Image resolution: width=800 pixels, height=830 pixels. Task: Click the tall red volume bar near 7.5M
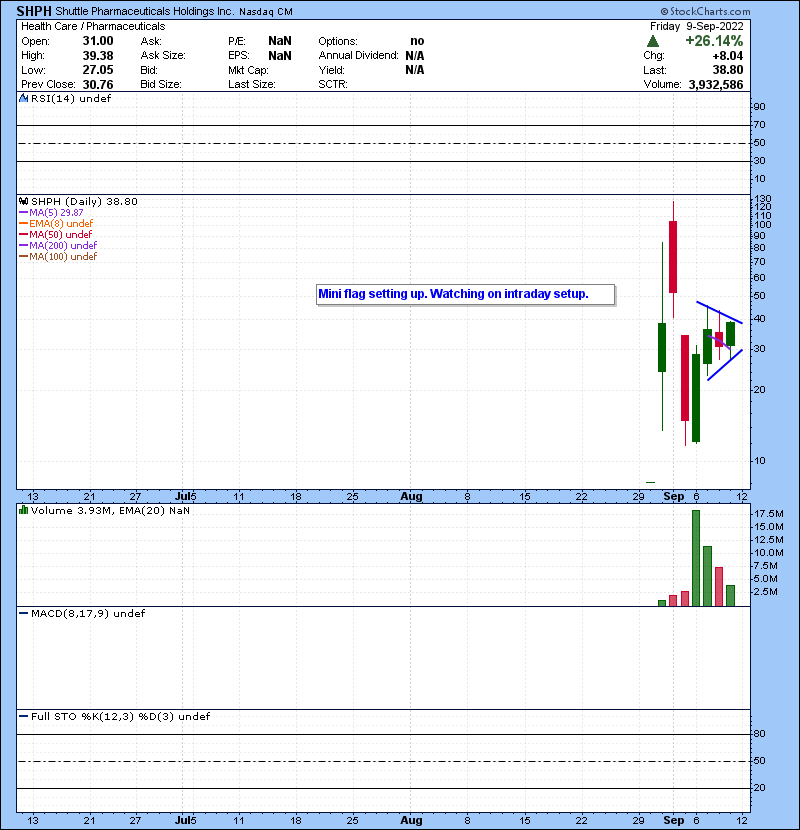point(719,587)
